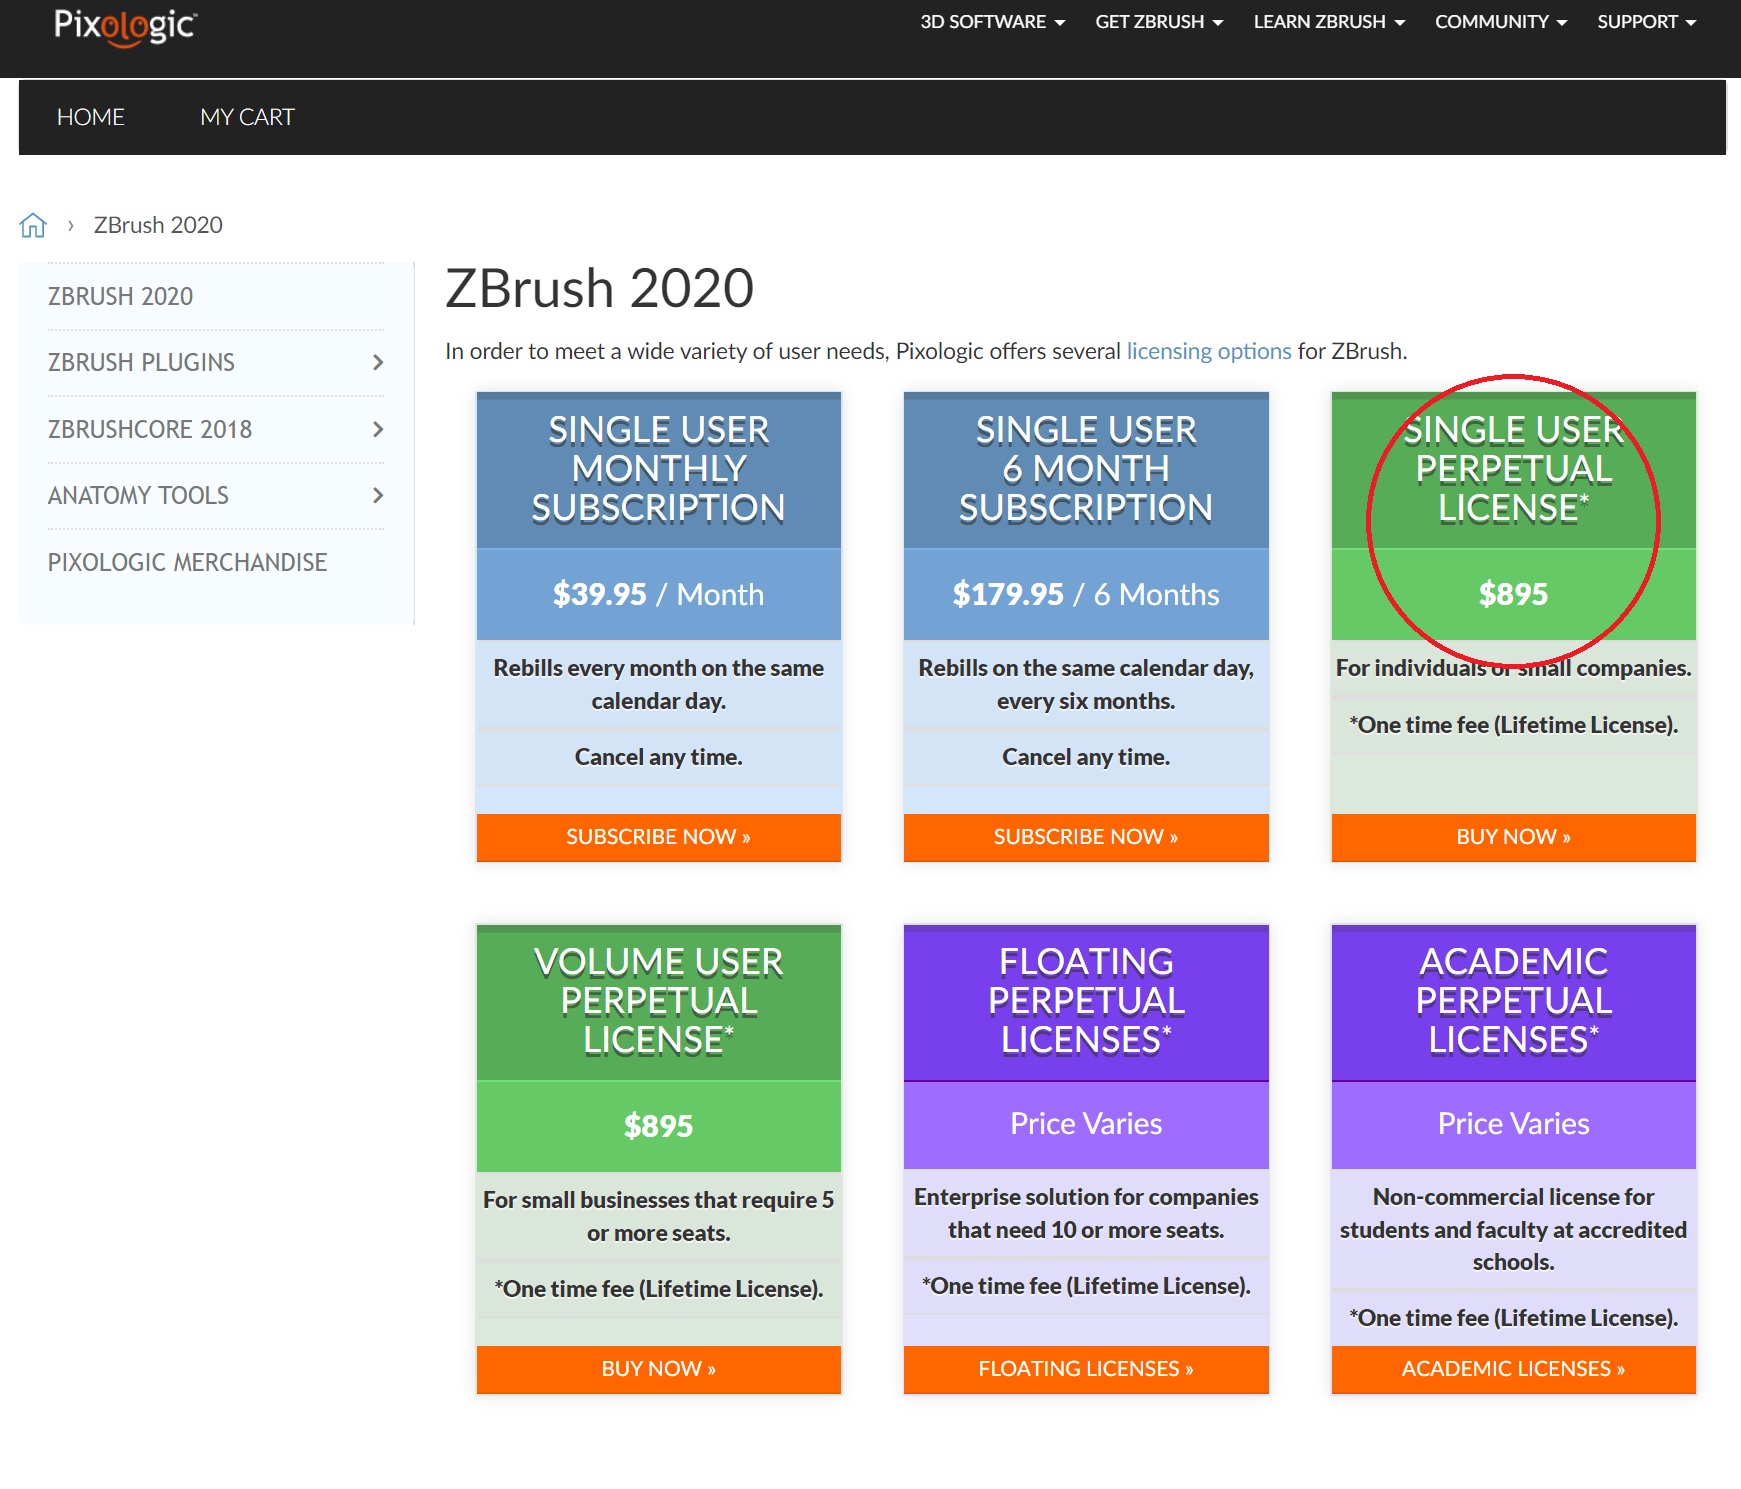Go to the Home tab
This screenshot has width=1741, height=1489.
click(x=91, y=117)
